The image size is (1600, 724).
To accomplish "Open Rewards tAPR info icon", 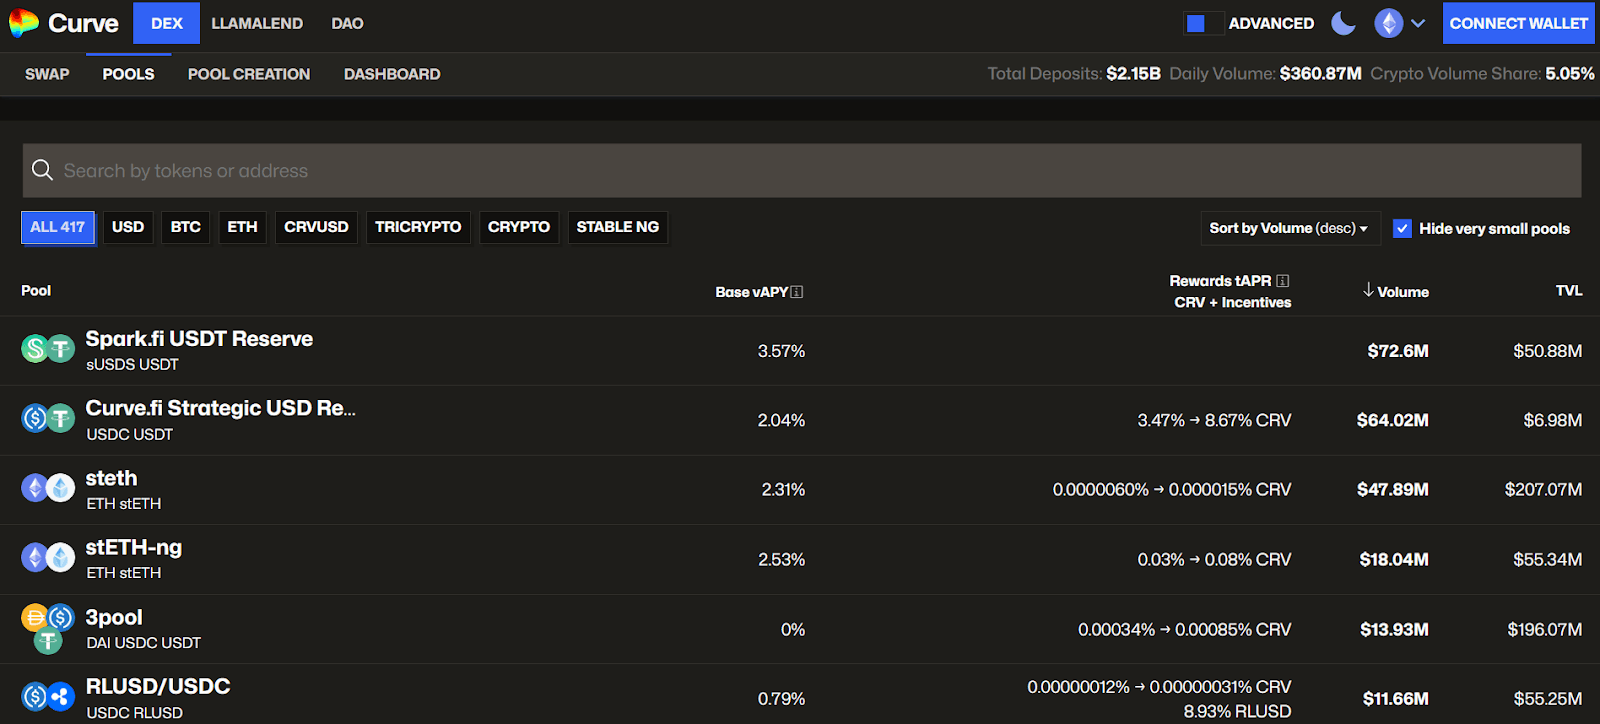I will point(1283,281).
